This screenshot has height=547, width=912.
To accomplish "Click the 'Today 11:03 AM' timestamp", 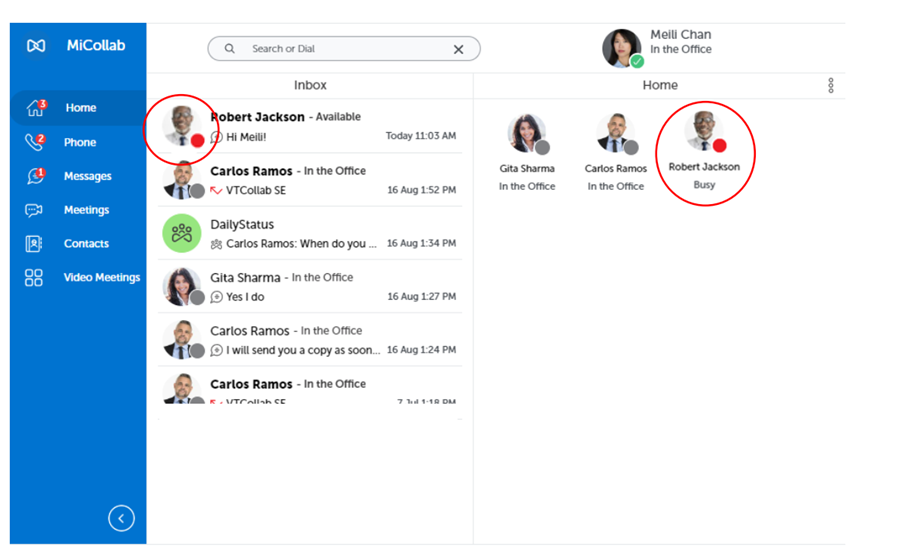I will 421,136.
